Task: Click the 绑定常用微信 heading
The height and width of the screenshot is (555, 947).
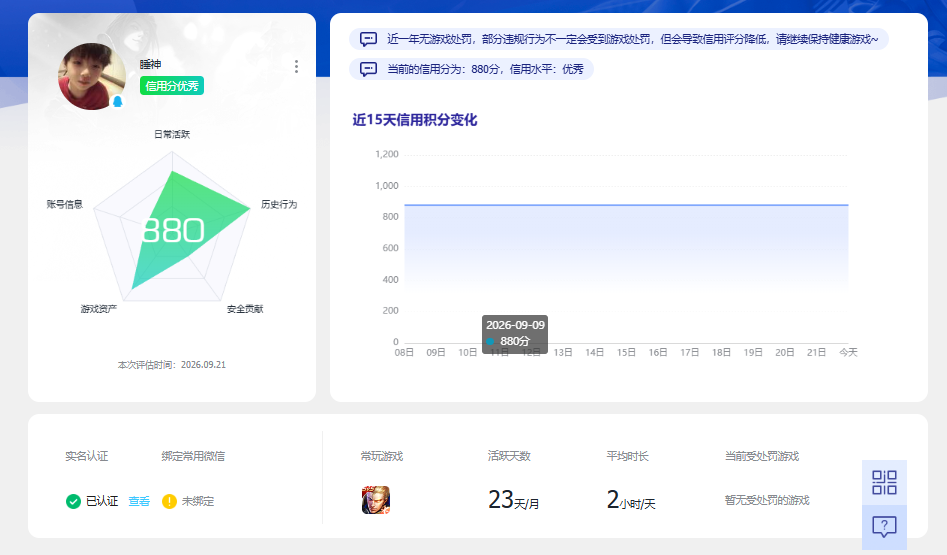Action: [x=193, y=456]
